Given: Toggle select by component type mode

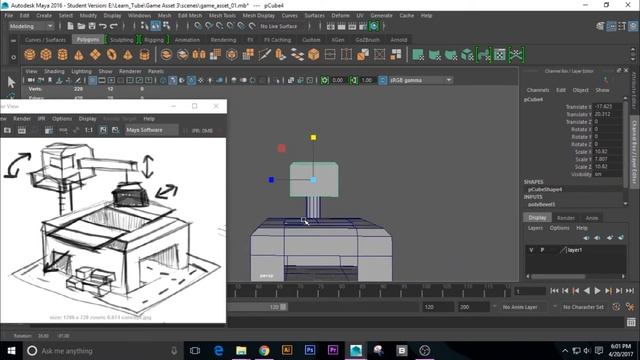Looking at the screenshot, I should point(167,26).
